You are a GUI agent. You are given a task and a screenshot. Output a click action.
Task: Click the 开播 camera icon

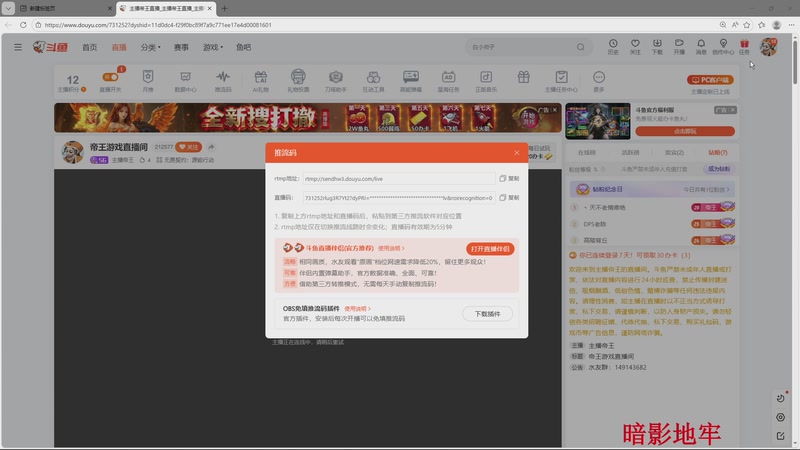tap(679, 47)
